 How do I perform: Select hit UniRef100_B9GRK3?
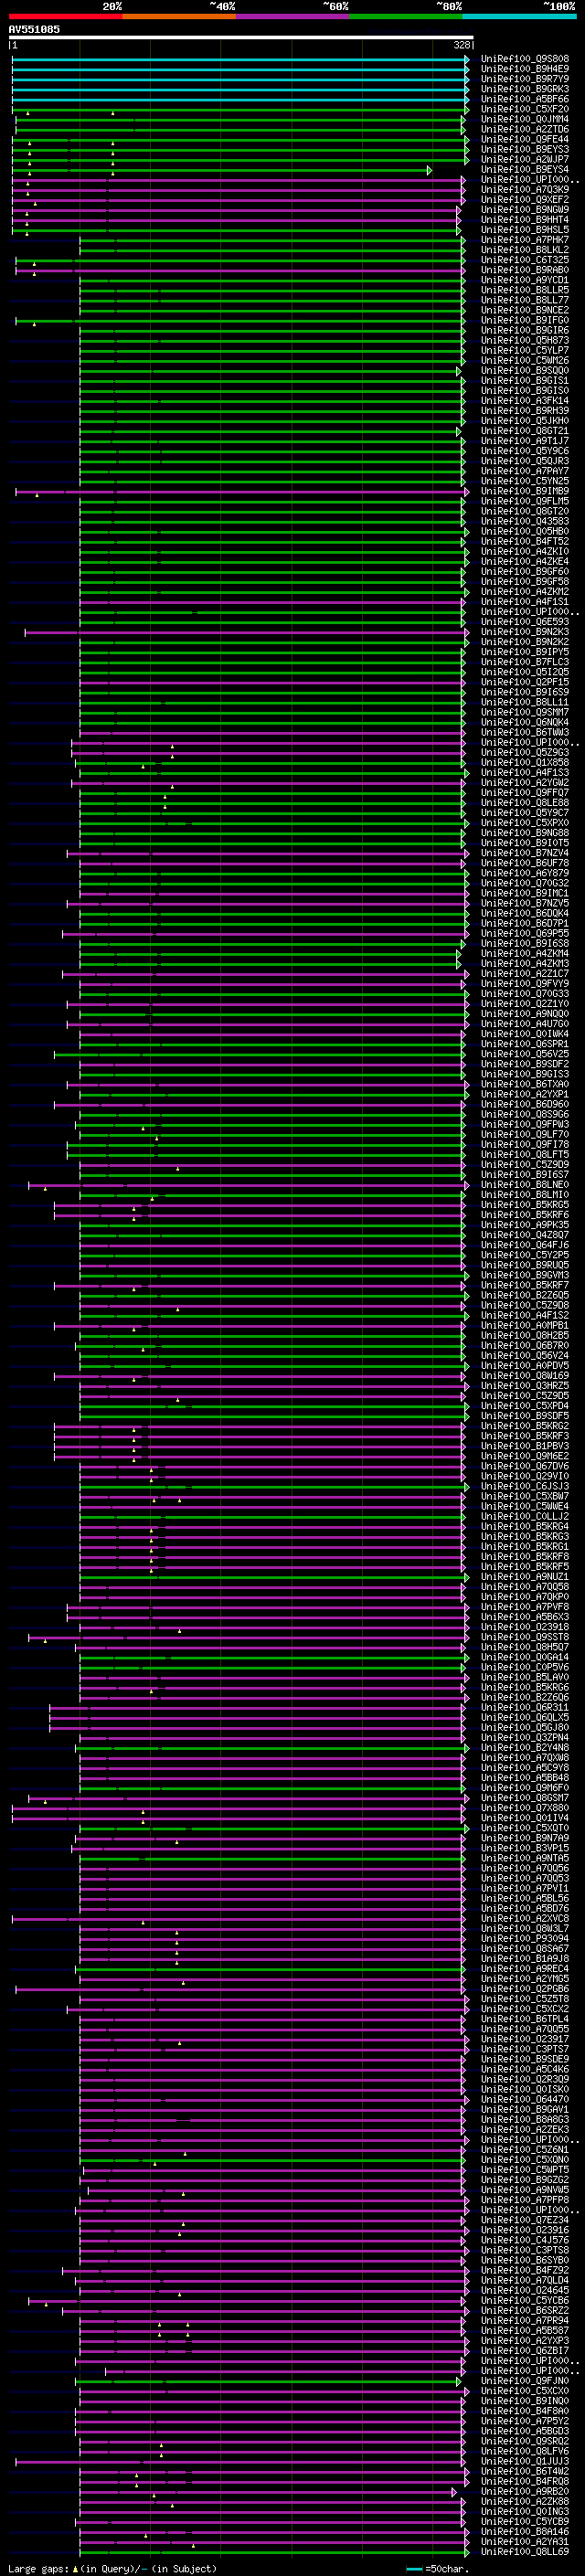coord(525,89)
